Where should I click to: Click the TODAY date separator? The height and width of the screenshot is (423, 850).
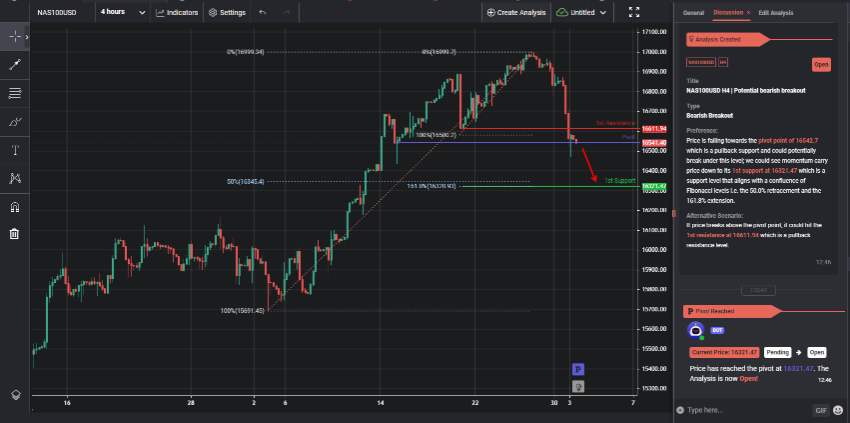[758, 290]
